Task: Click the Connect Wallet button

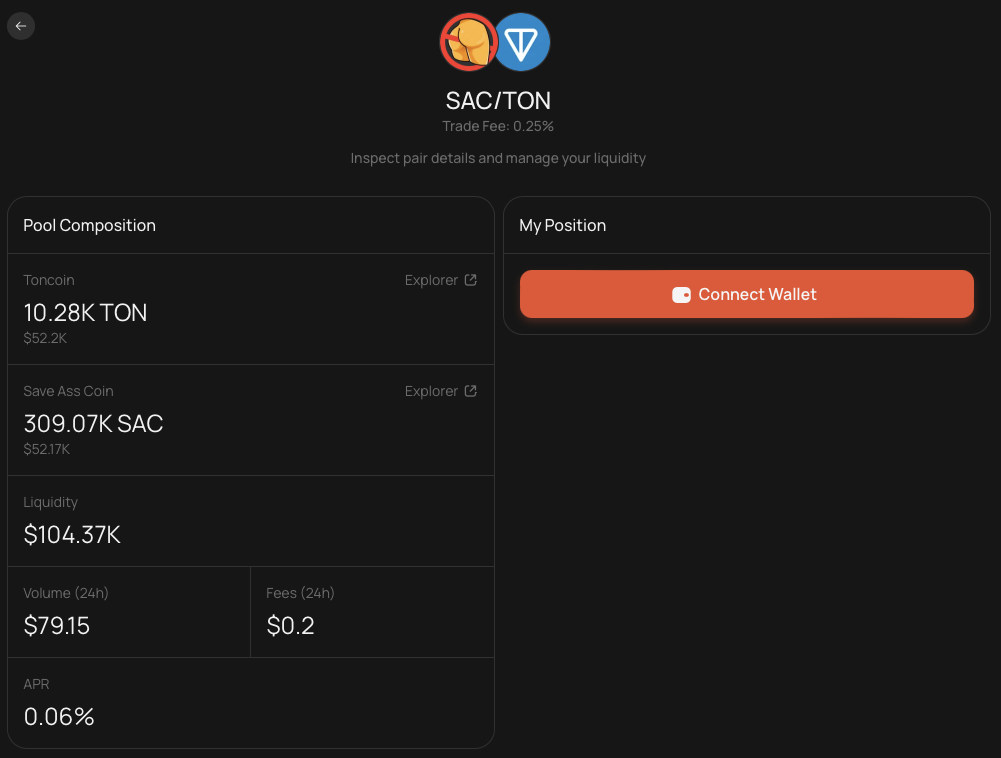Action: (x=746, y=294)
